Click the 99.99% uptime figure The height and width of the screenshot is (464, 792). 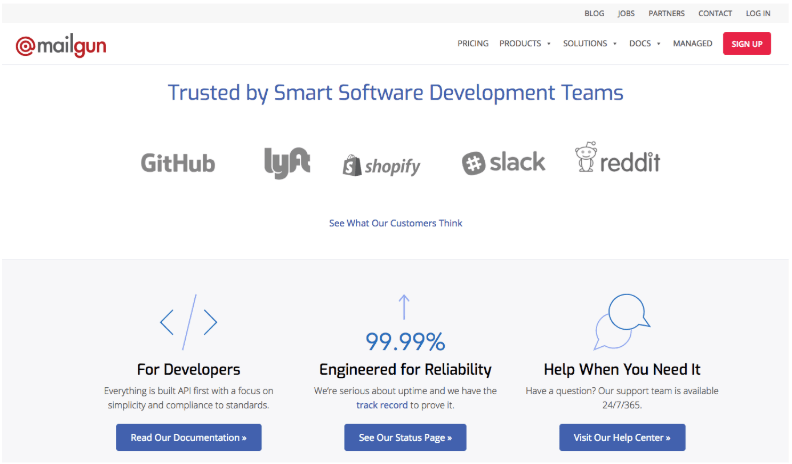point(405,342)
